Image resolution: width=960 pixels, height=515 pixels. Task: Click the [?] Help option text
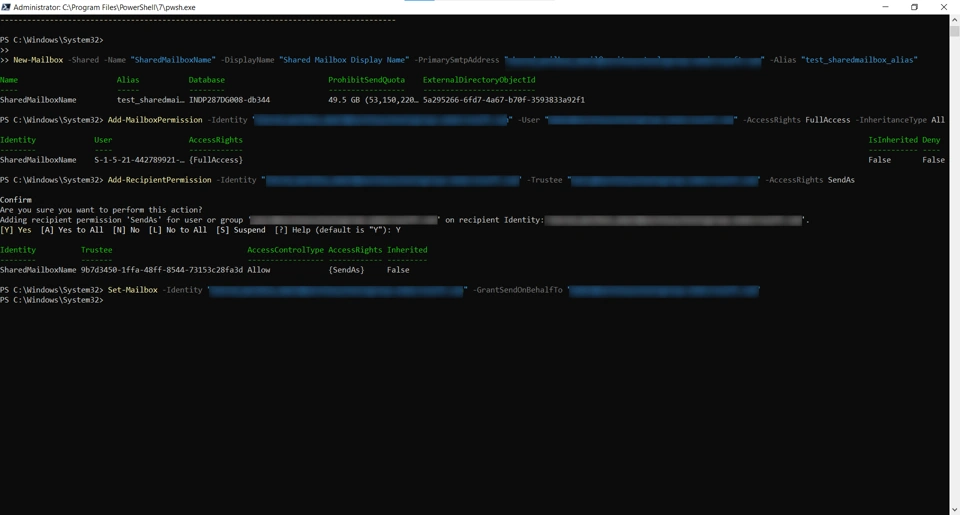pos(293,230)
